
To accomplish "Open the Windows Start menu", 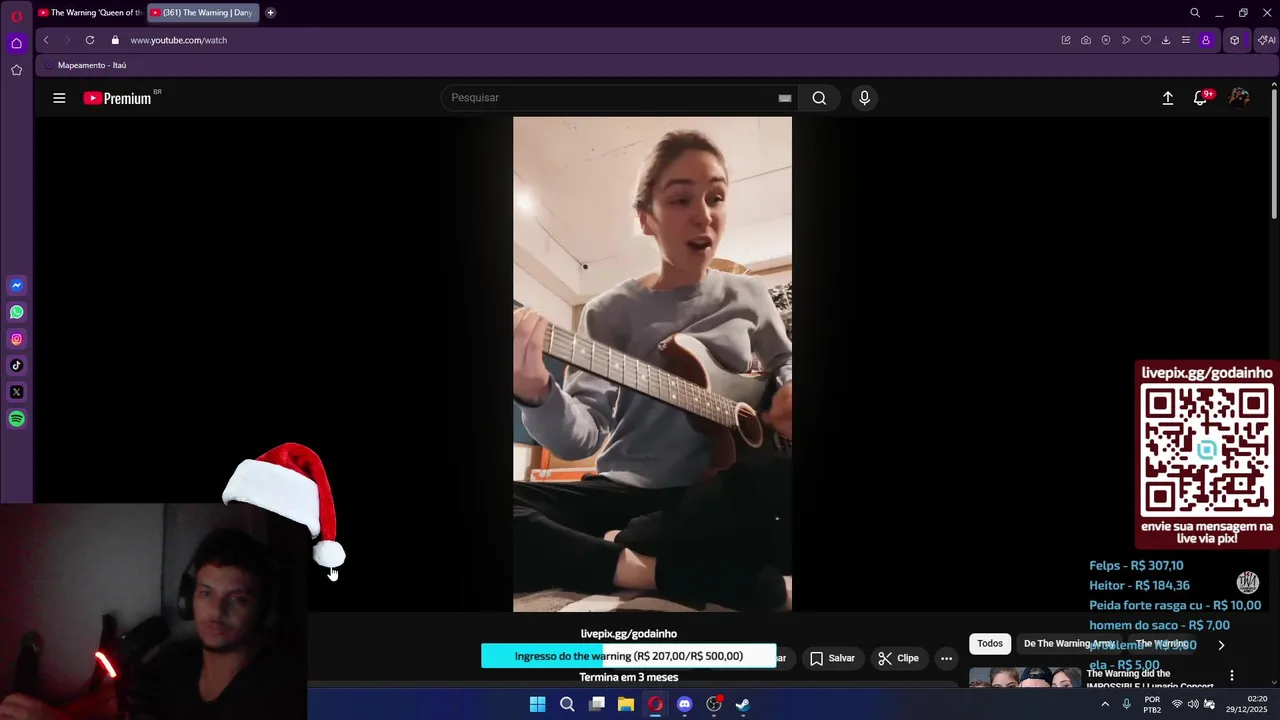I will (x=537, y=704).
